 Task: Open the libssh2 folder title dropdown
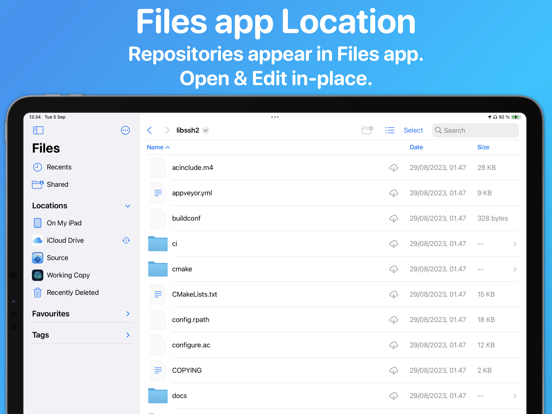[192, 130]
